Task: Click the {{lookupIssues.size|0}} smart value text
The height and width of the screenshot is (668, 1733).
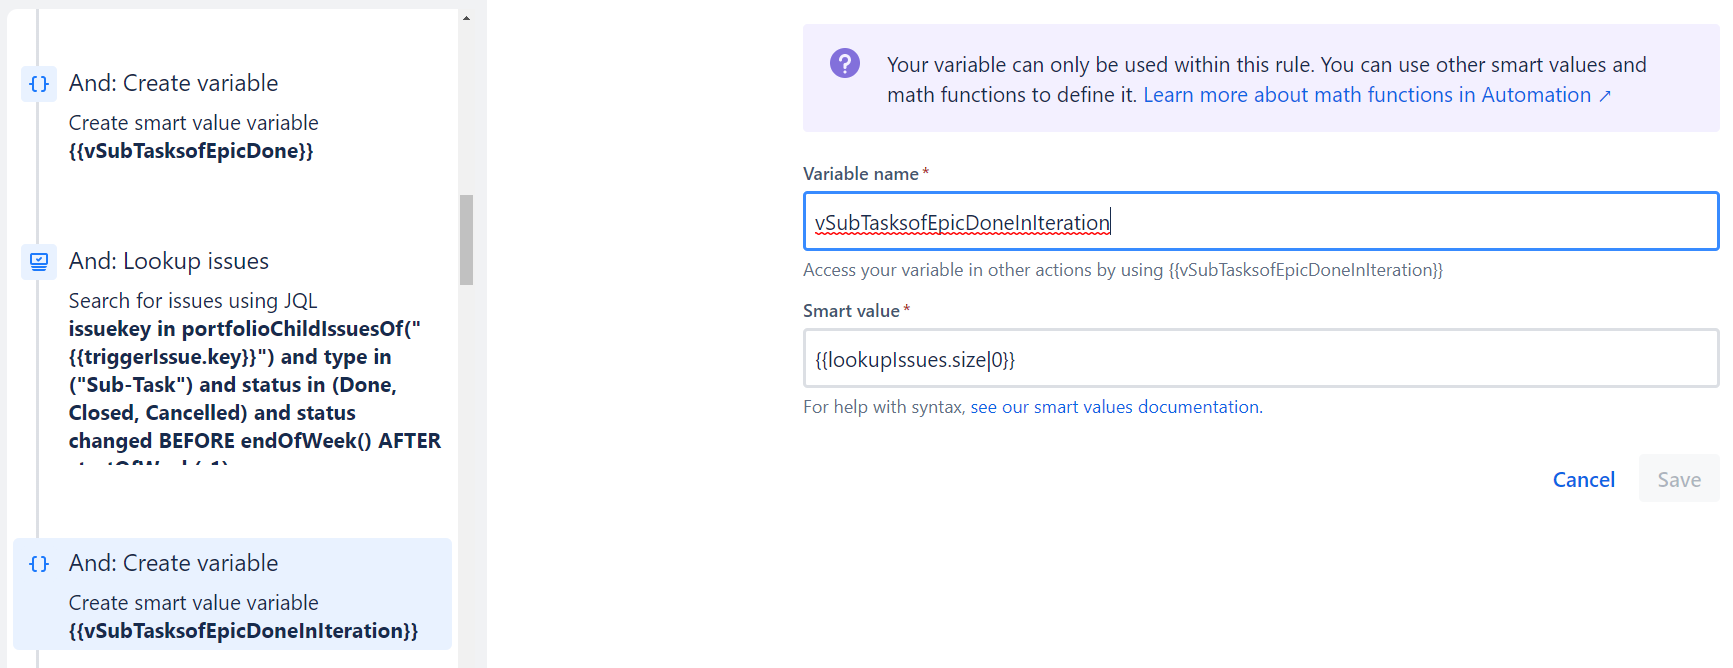Action: (913, 359)
